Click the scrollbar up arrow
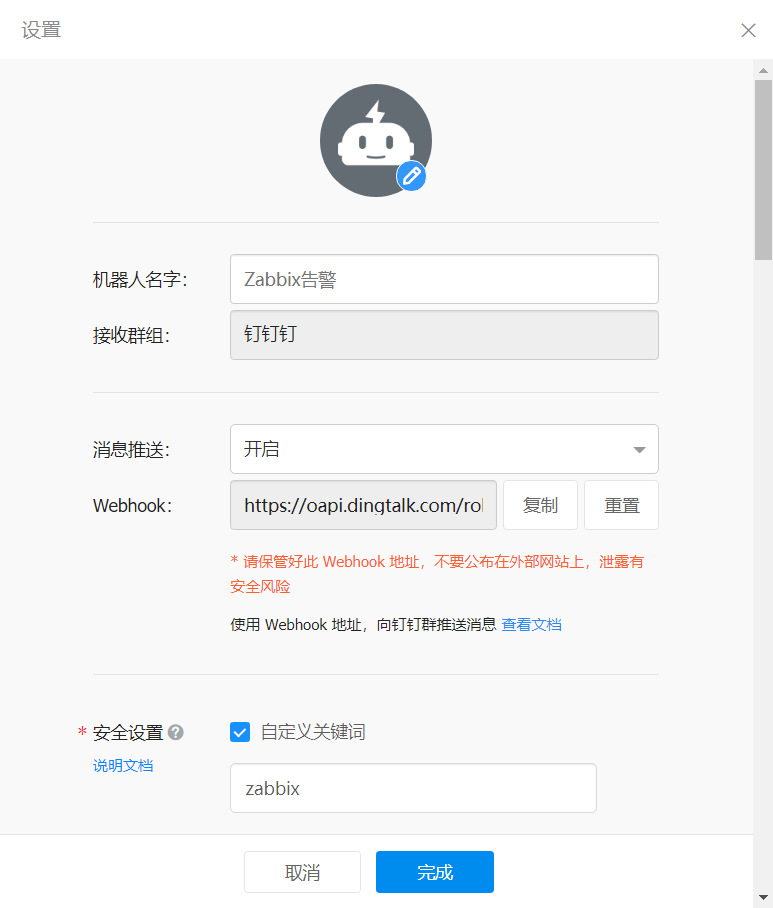Image resolution: width=773 pixels, height=908 pixels. pos(763,70)
